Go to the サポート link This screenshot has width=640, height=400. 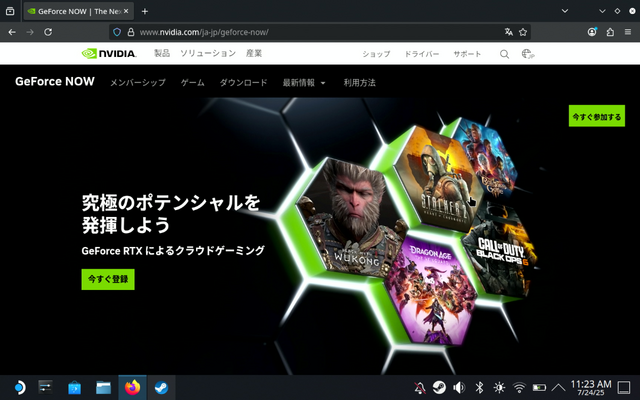pyautogui.click(x=467, y=54)
